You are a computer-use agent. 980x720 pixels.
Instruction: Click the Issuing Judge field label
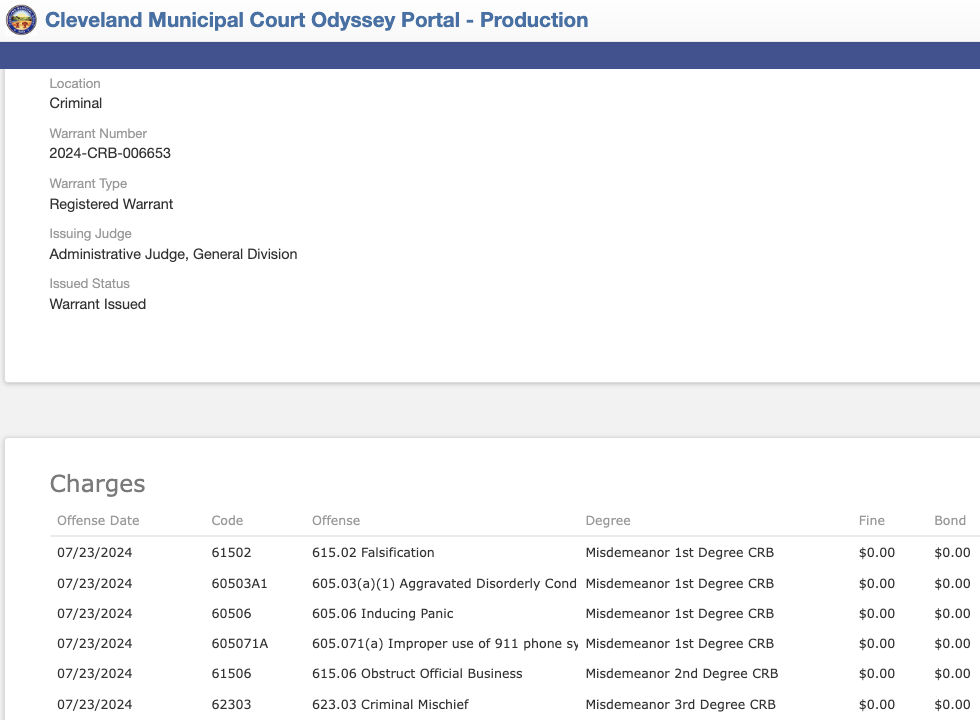(x=91, y=234)
